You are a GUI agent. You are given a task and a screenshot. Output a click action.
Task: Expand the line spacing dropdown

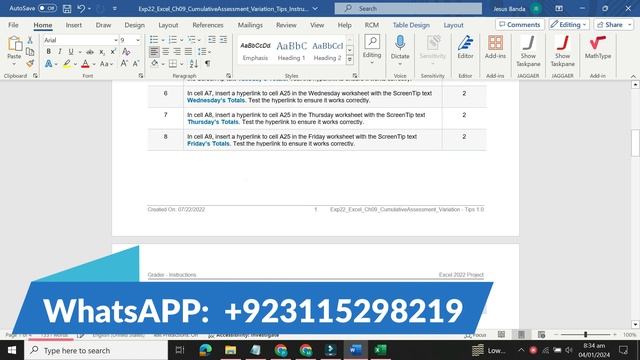tap(204, 52)
